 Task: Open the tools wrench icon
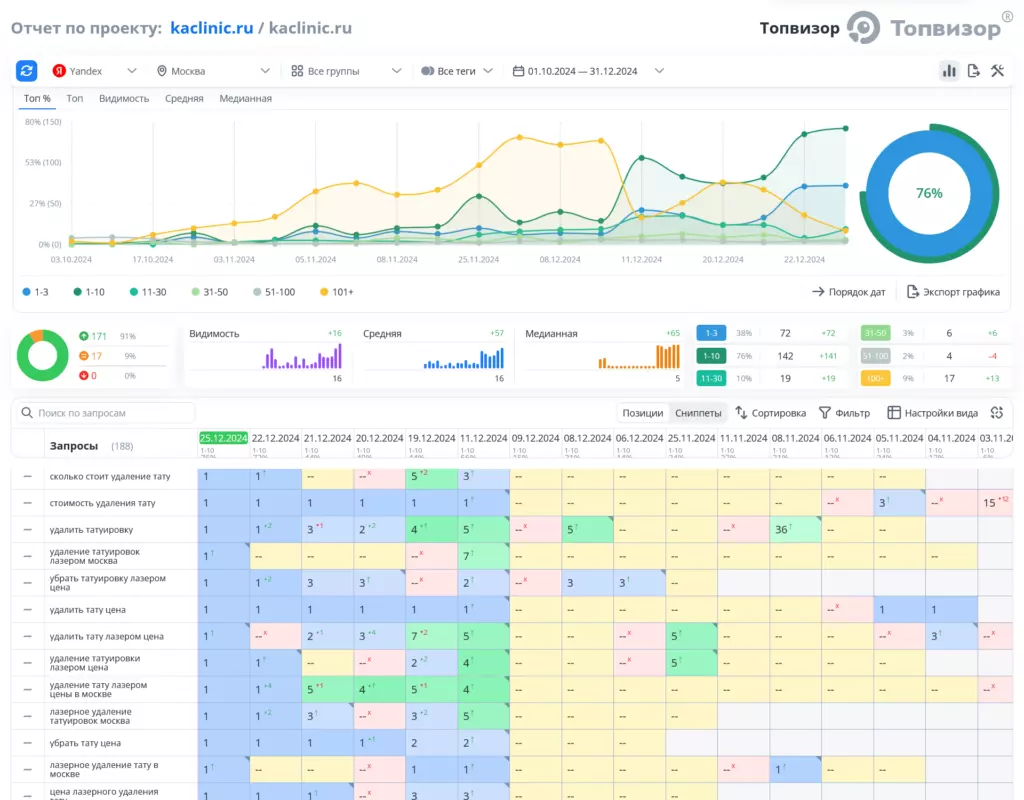coord(997,71)
